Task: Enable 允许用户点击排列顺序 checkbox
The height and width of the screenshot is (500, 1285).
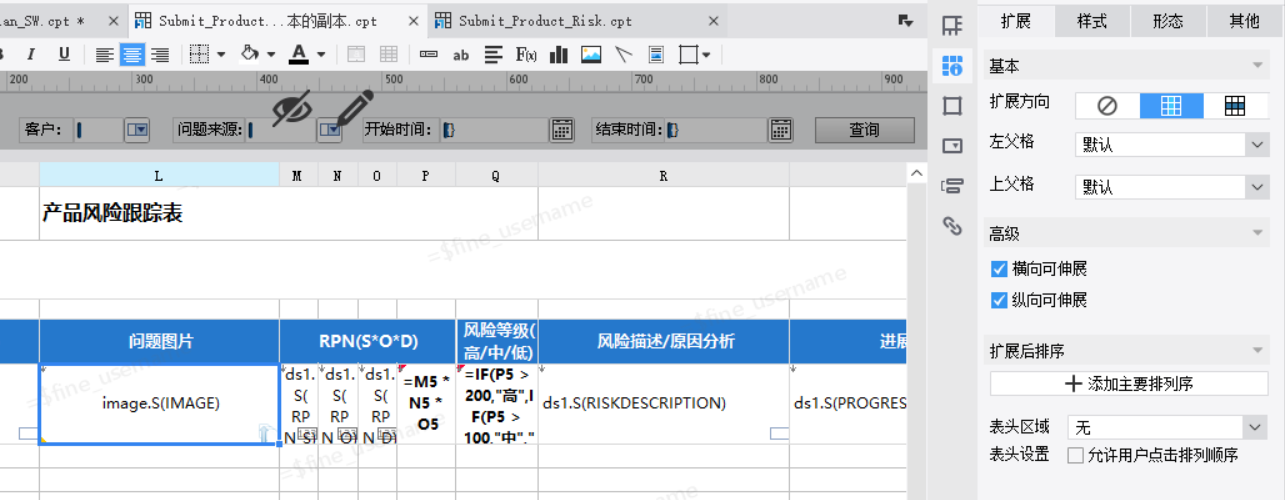Action: (x=1075, y=455)
